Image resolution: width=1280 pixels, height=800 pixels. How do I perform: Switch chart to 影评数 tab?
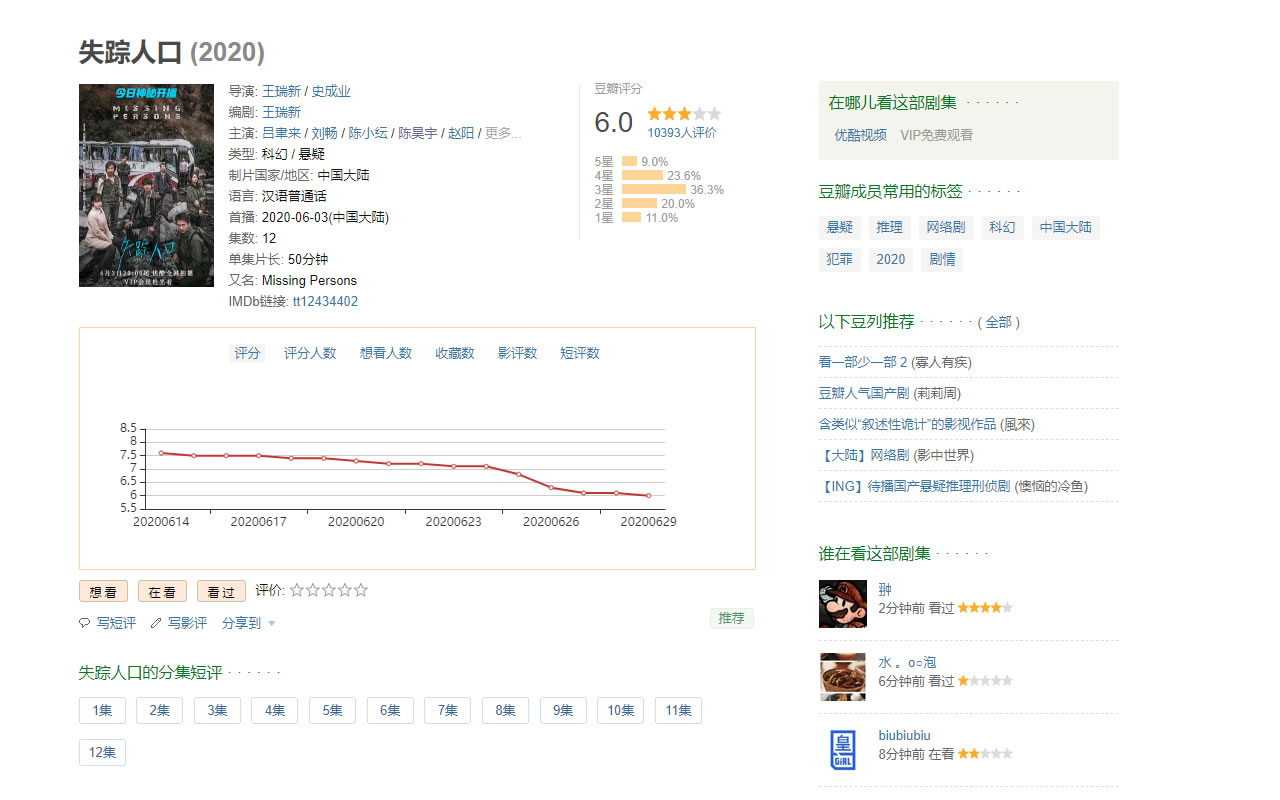[517, 353]
